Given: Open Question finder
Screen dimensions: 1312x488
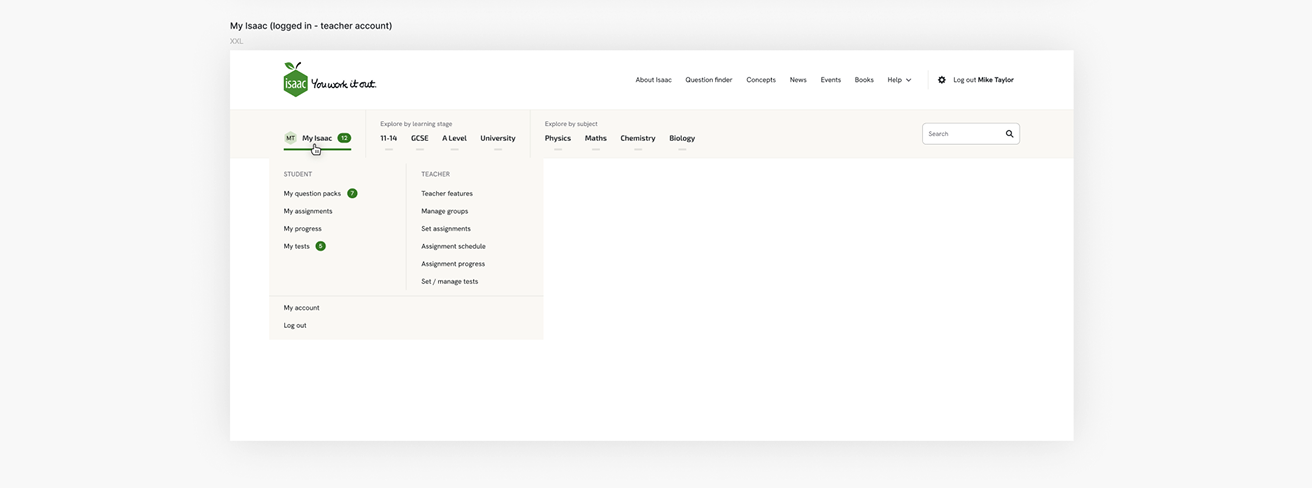Looking at the screenshot, I should click(709, 80).
